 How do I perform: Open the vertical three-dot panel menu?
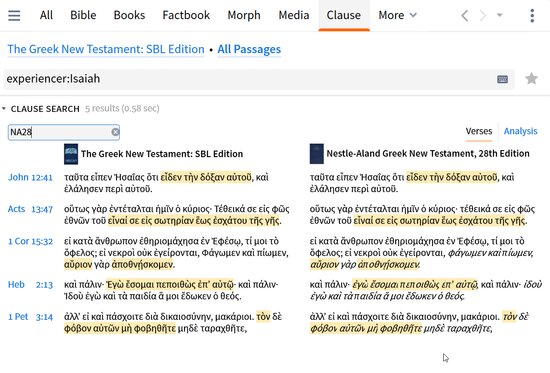[532, 15]
